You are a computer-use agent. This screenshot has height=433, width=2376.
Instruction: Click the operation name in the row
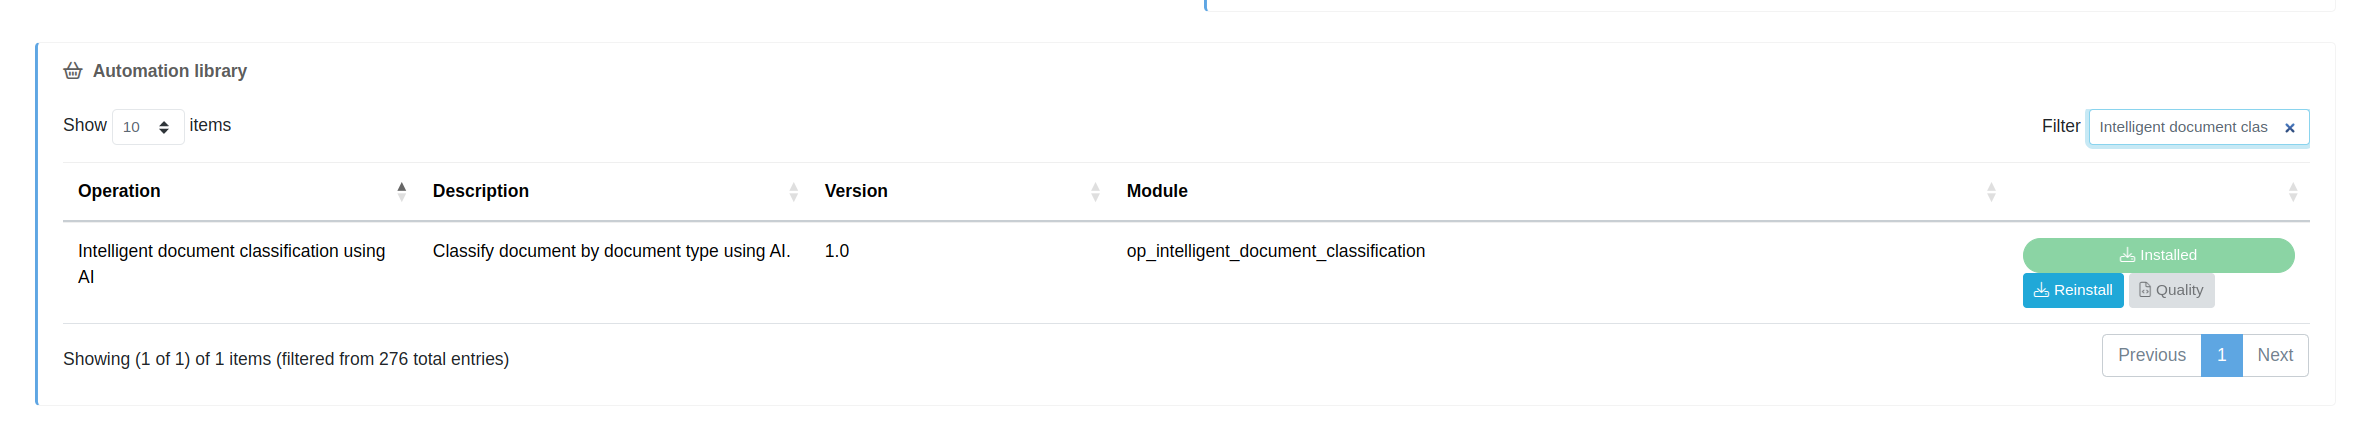[x=231, y=252]
